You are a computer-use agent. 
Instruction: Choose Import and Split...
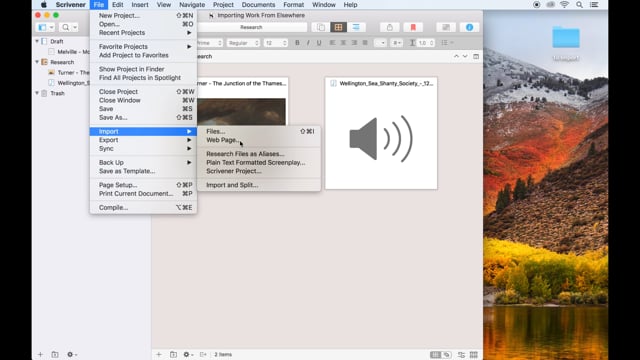(x=259, y=185)
